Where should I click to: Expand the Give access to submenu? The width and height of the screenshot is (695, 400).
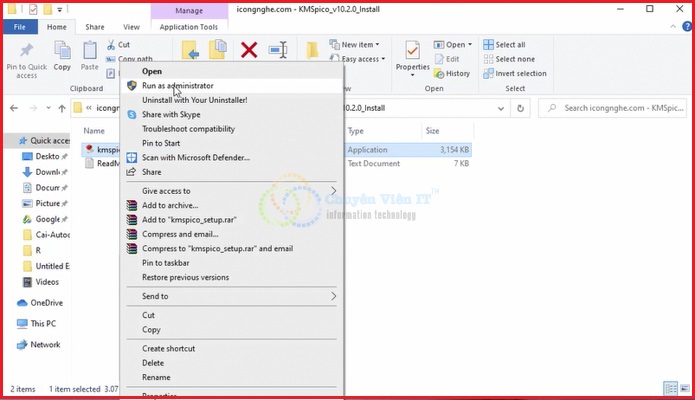(x=333, y=191)
